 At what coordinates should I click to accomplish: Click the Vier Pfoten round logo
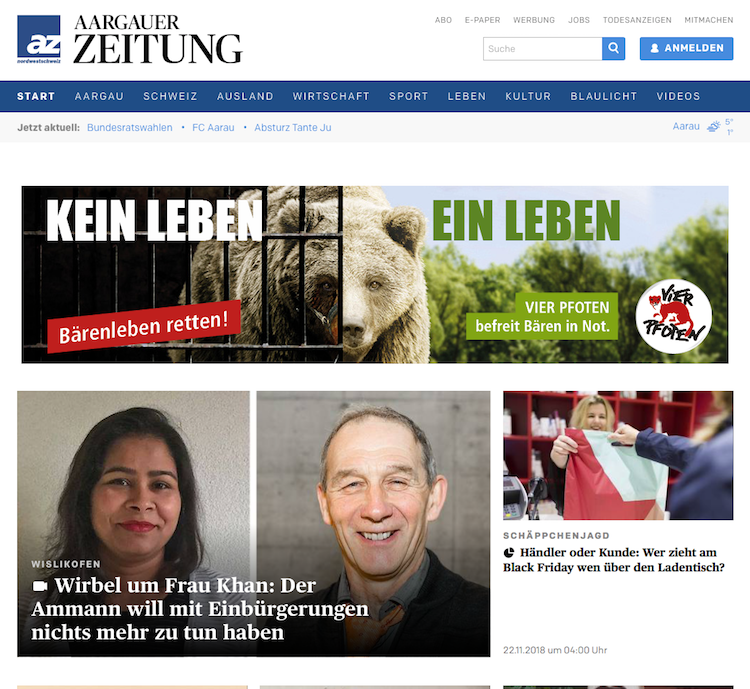673,317
